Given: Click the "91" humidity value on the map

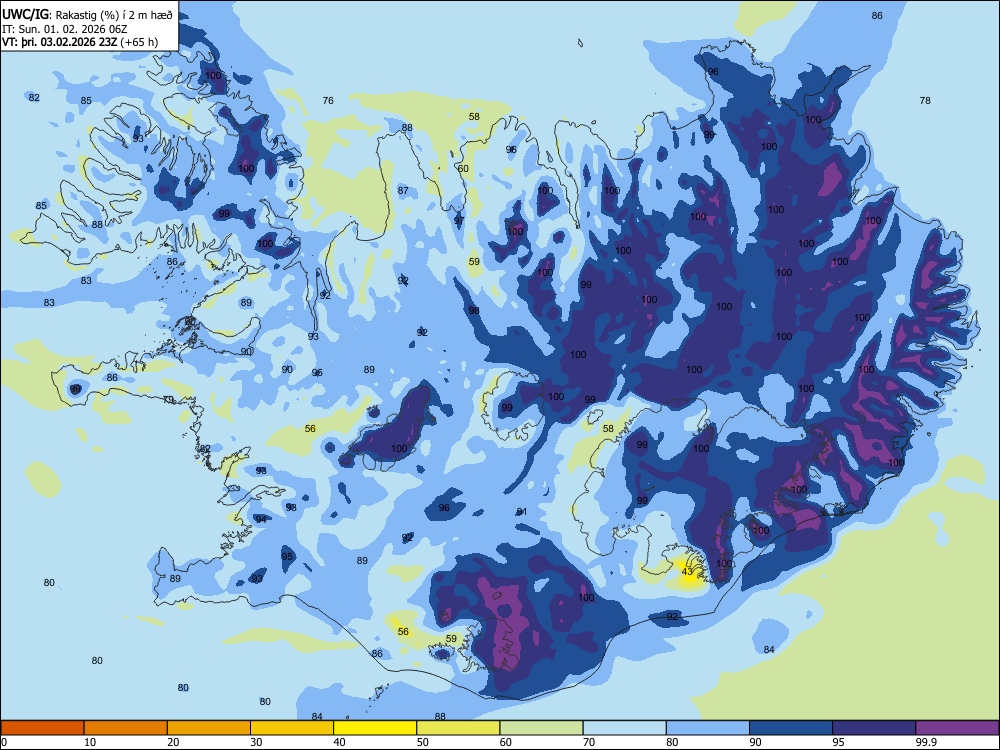Looking at the screenshot, I should 522,511.
